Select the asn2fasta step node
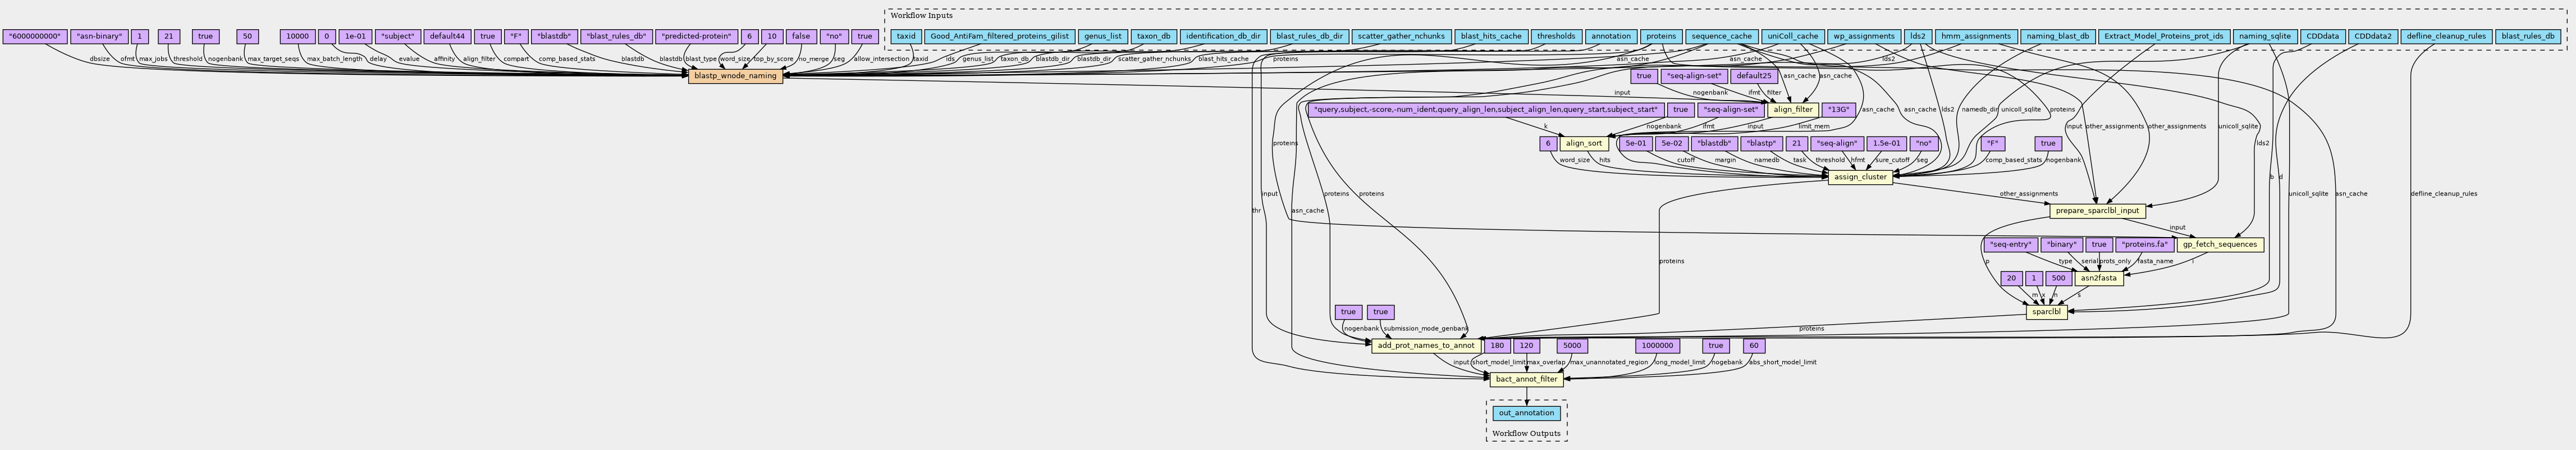 point(2098,279)
